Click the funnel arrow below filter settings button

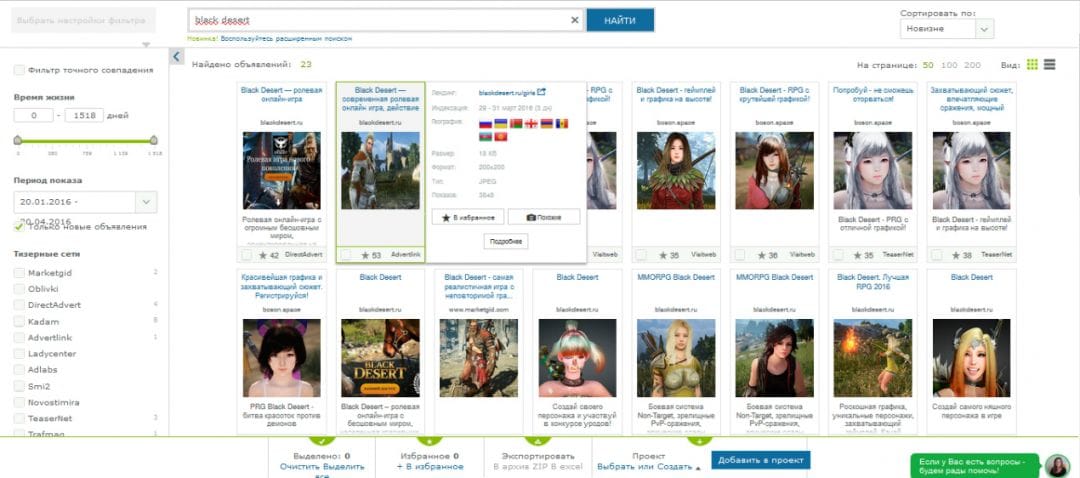(145, 45)
